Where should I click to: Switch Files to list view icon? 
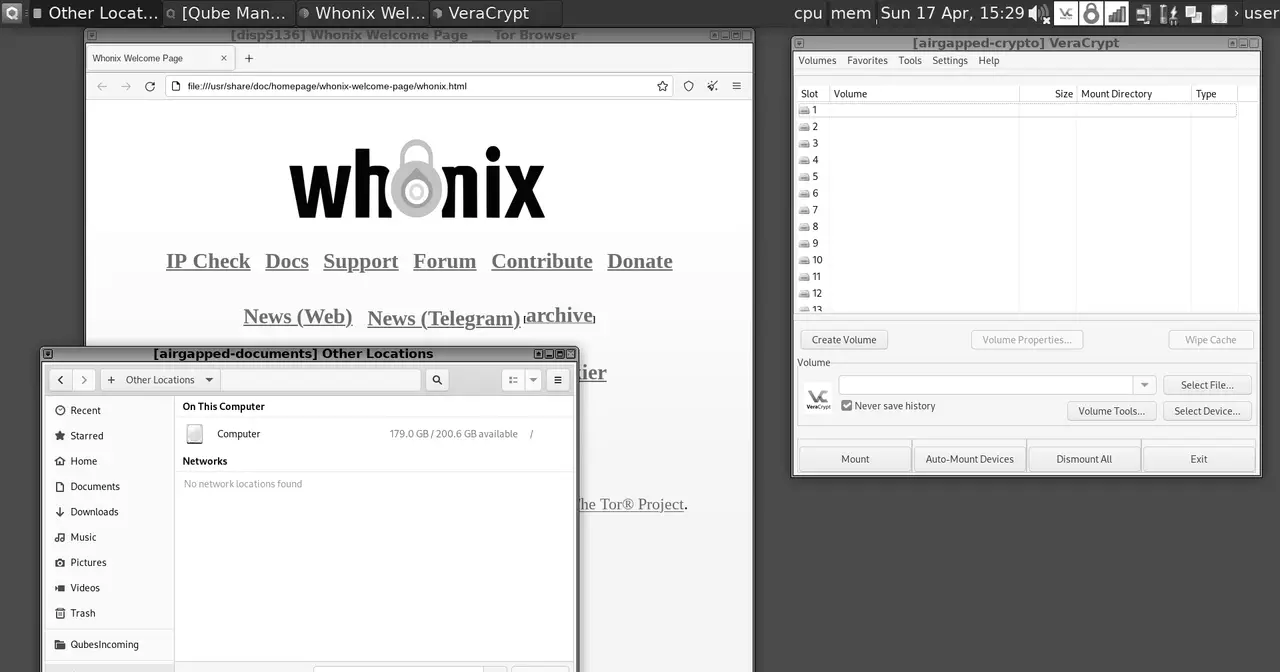513,380
